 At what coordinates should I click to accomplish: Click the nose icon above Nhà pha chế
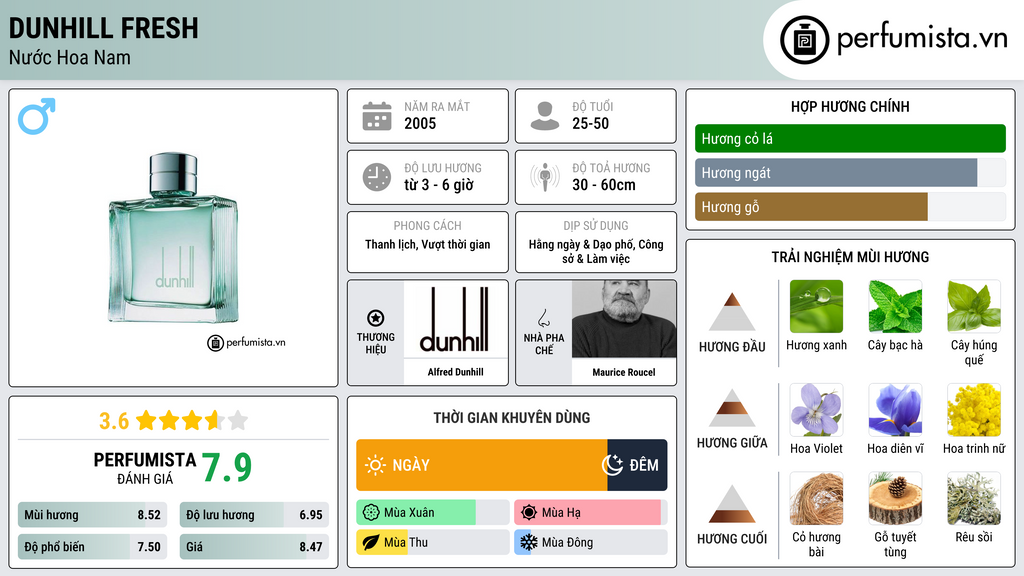tap(543, 318)
